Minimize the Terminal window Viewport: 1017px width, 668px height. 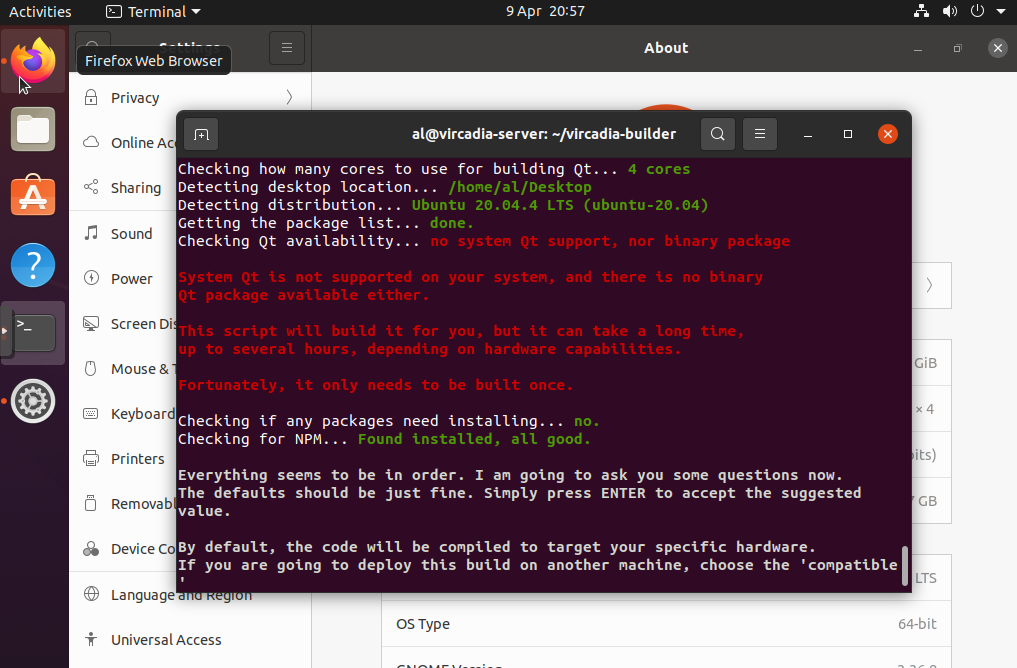[808, 134]
